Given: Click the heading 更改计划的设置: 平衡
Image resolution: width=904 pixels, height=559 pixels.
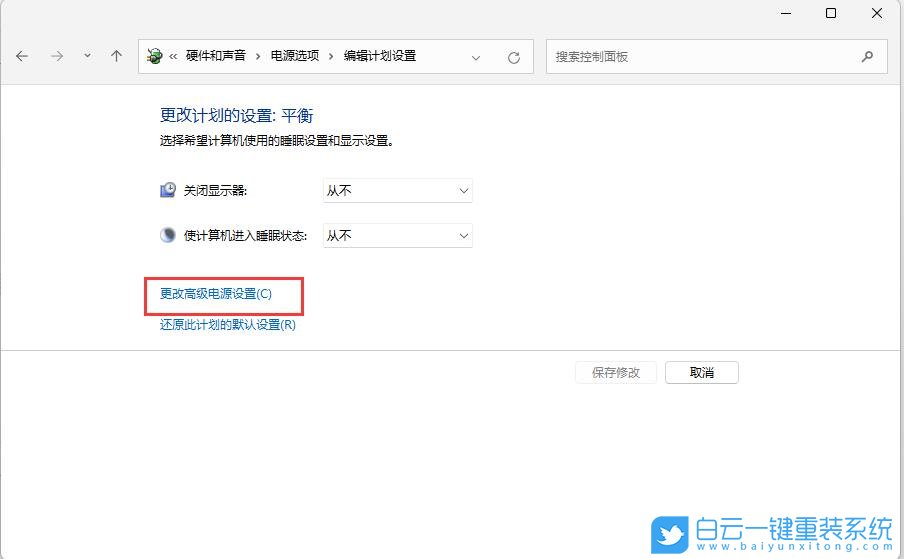Looking at the screenshot, I should pyautogui.click(x=236, y=115).
